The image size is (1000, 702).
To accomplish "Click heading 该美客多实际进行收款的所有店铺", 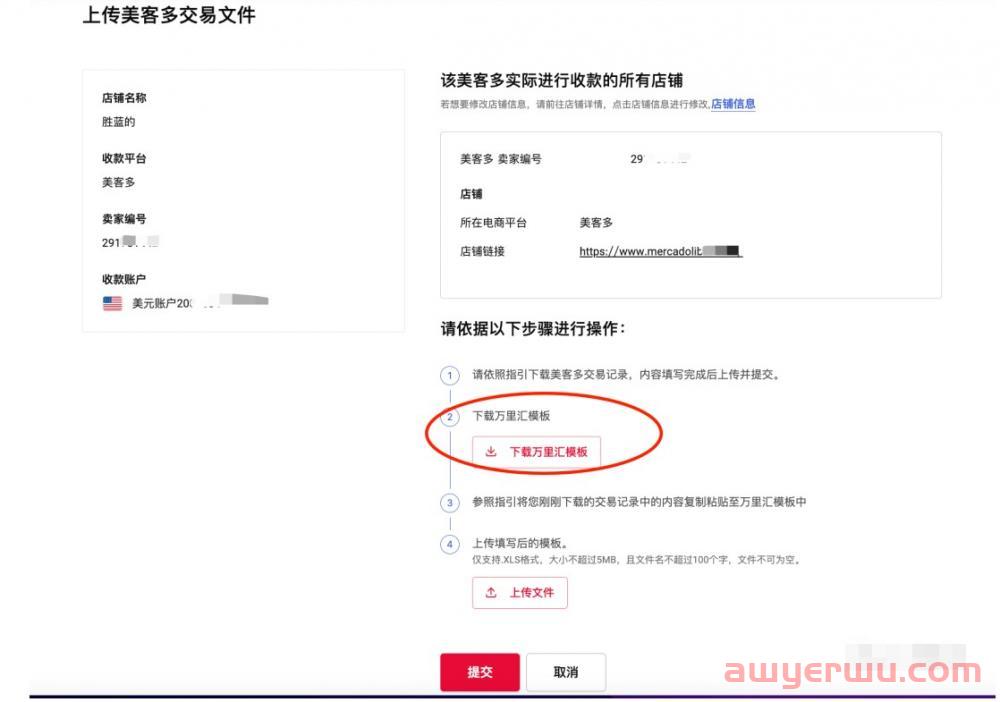I will click(x=562, y=80).
